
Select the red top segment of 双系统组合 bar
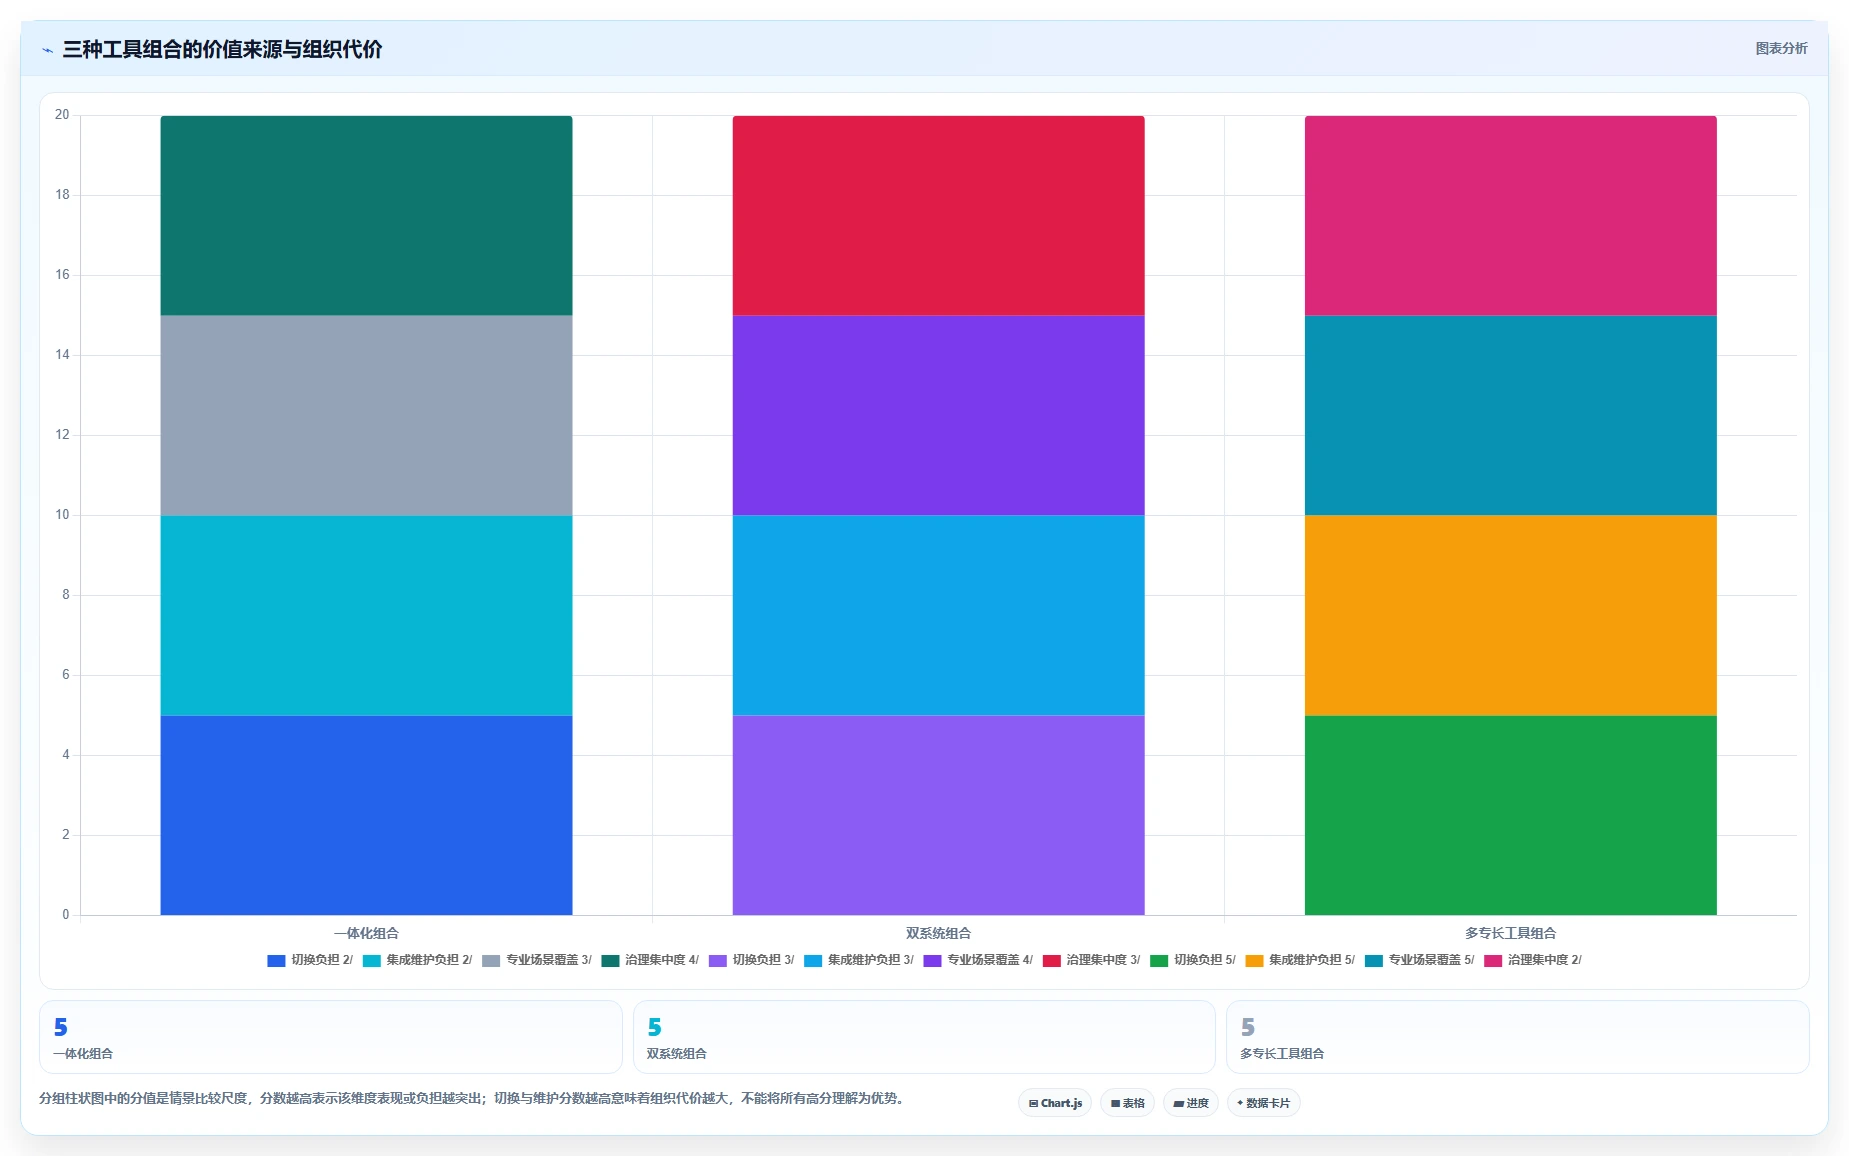(938, 216)
